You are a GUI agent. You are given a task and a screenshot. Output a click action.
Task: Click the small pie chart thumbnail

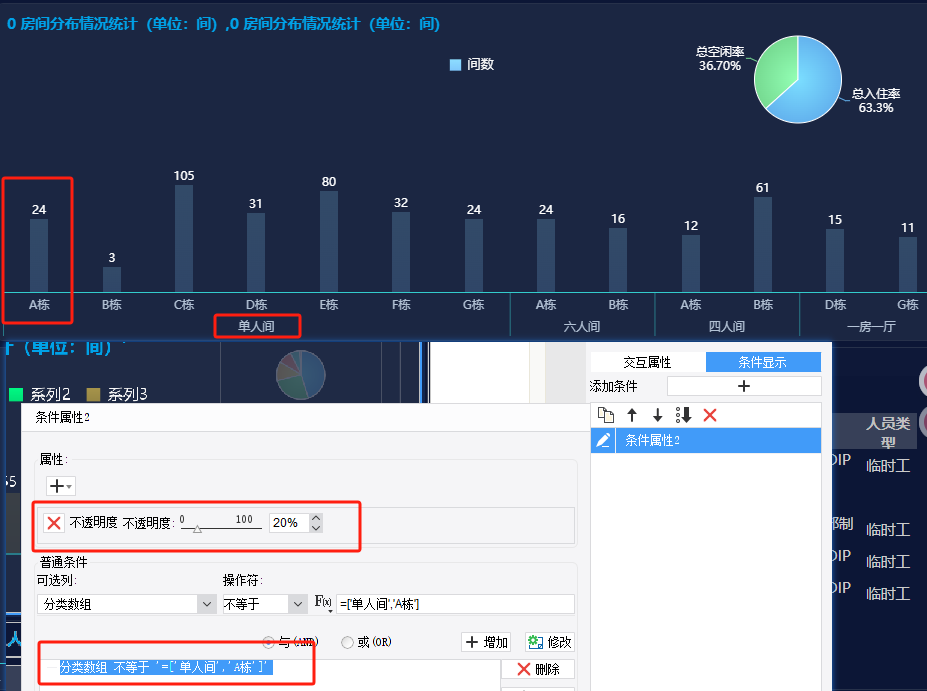click(301, 375)
